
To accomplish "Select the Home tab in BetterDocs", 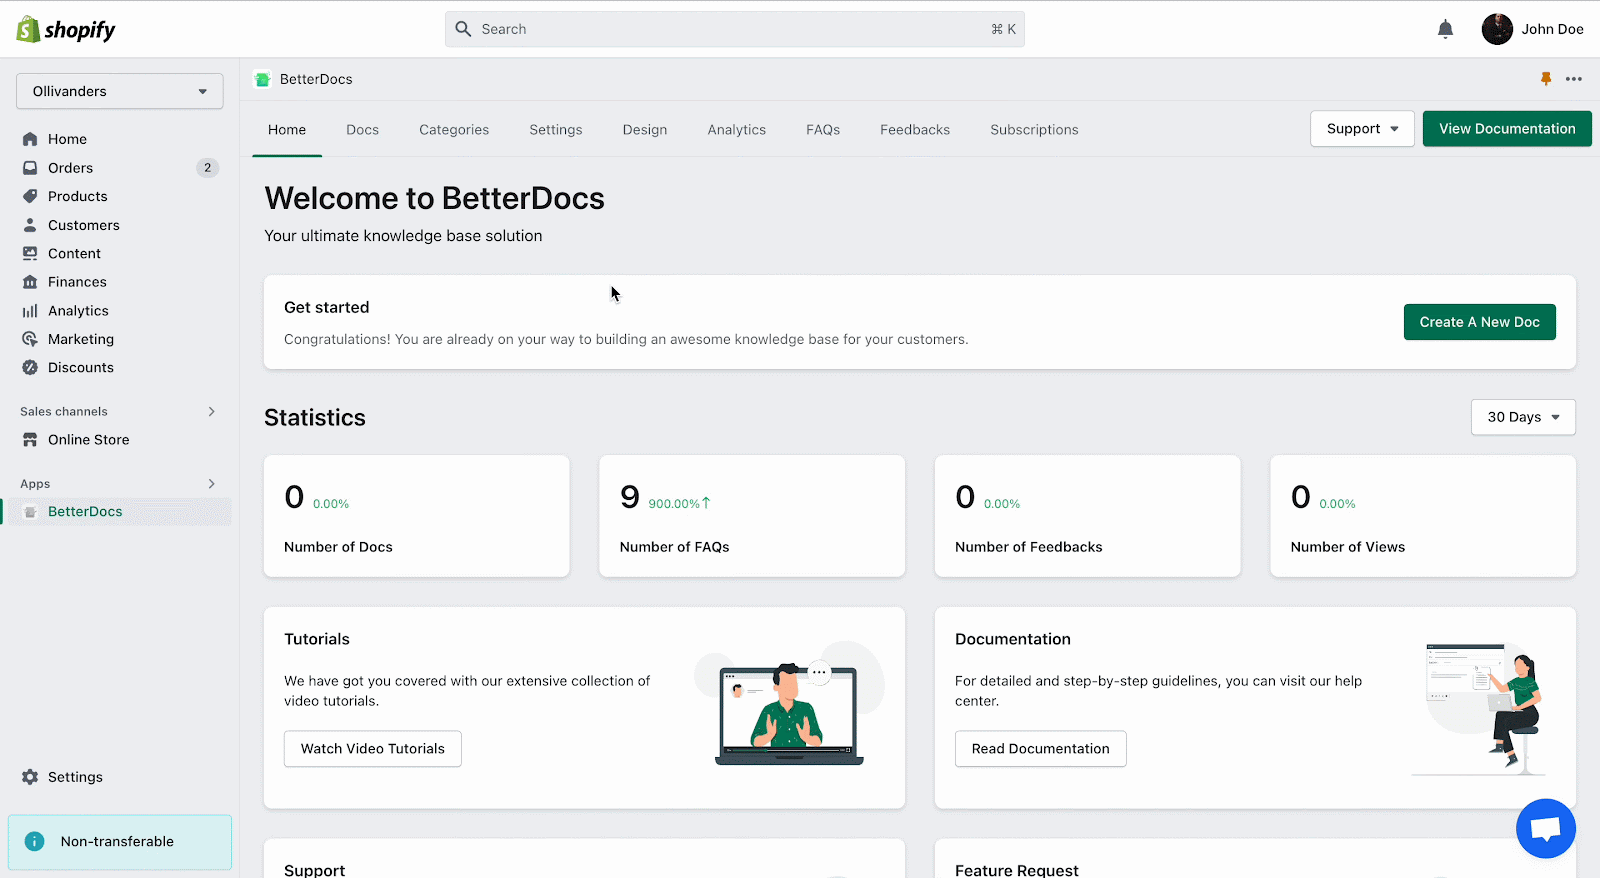I will [x=287, y=130].
